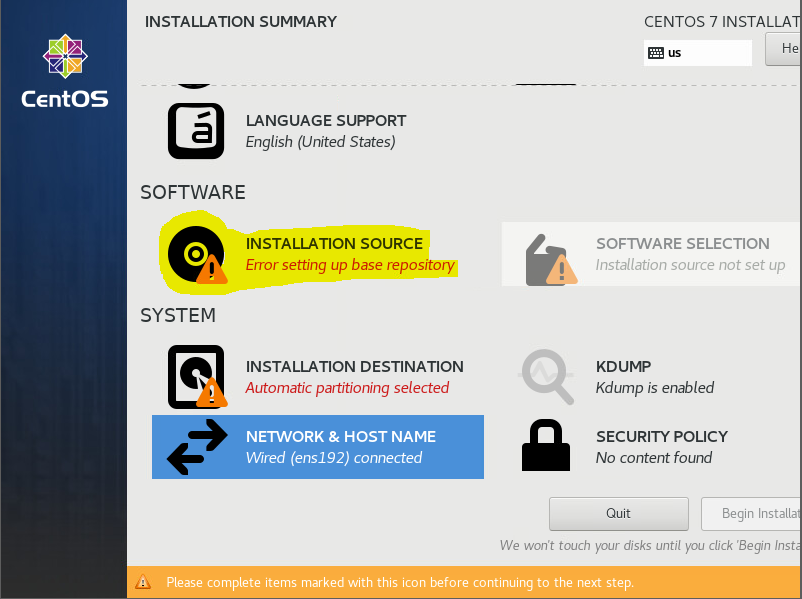Click the 'Error setting up base repository' message
Screen dimensions: 802x599
tap(350, 265)
